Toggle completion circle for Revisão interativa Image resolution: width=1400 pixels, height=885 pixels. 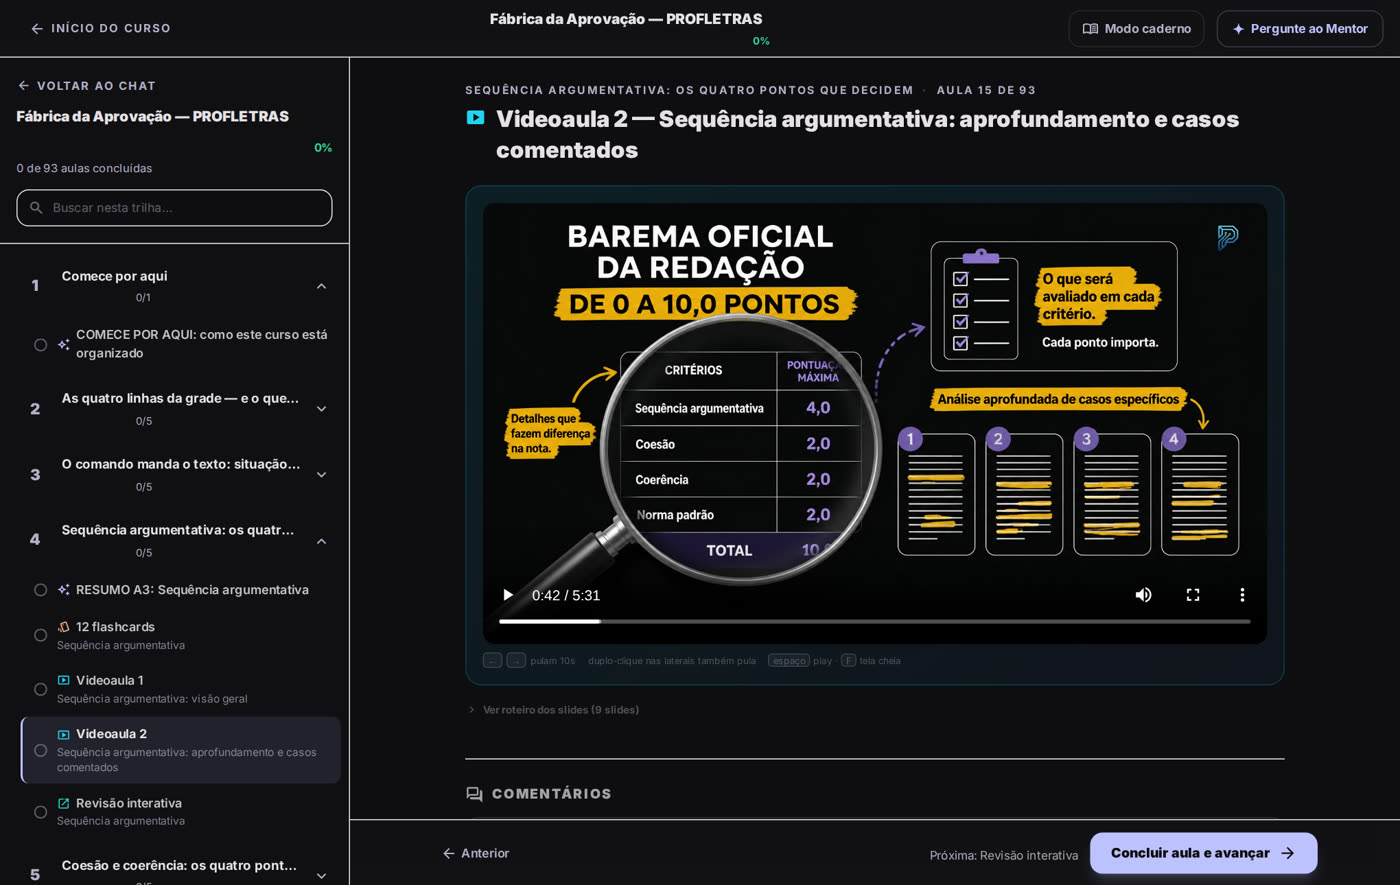(40, 812)
